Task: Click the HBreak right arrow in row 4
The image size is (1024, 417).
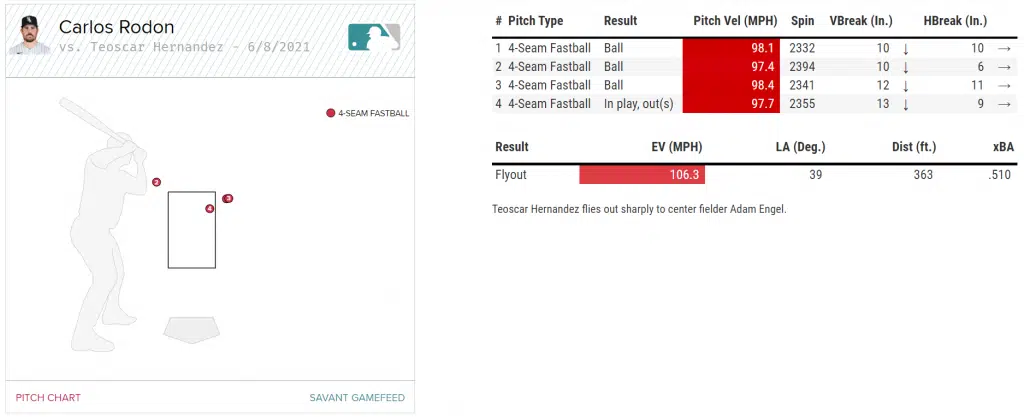Action: pos(1004,103)
